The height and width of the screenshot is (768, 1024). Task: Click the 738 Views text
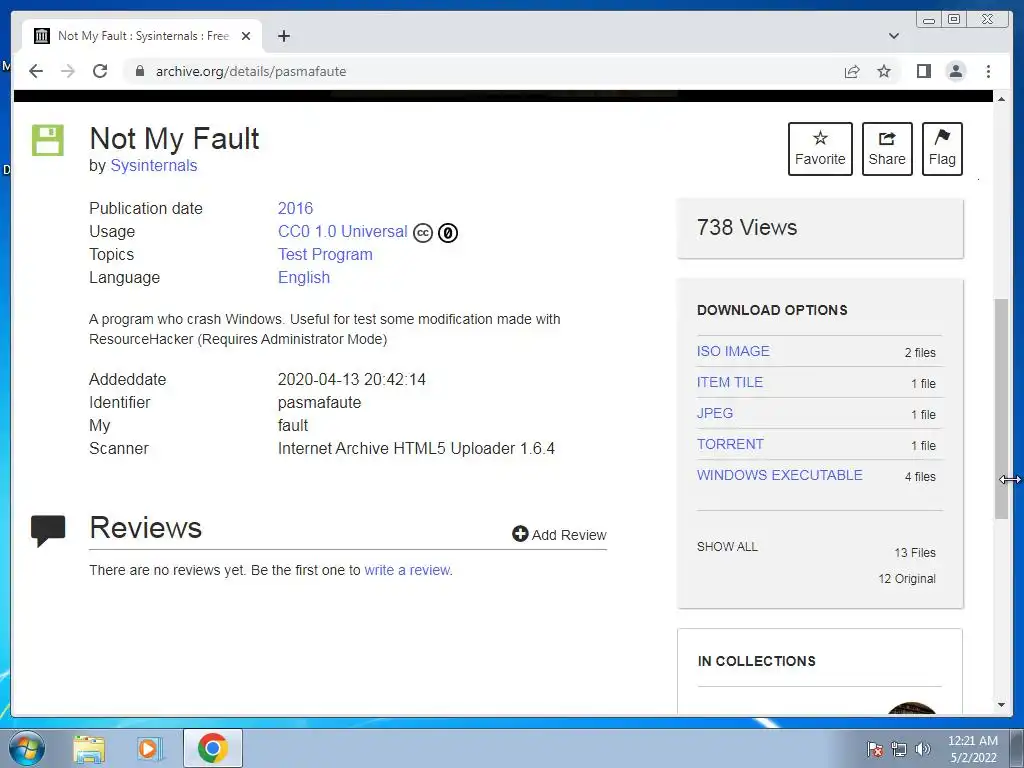point(746,227)
